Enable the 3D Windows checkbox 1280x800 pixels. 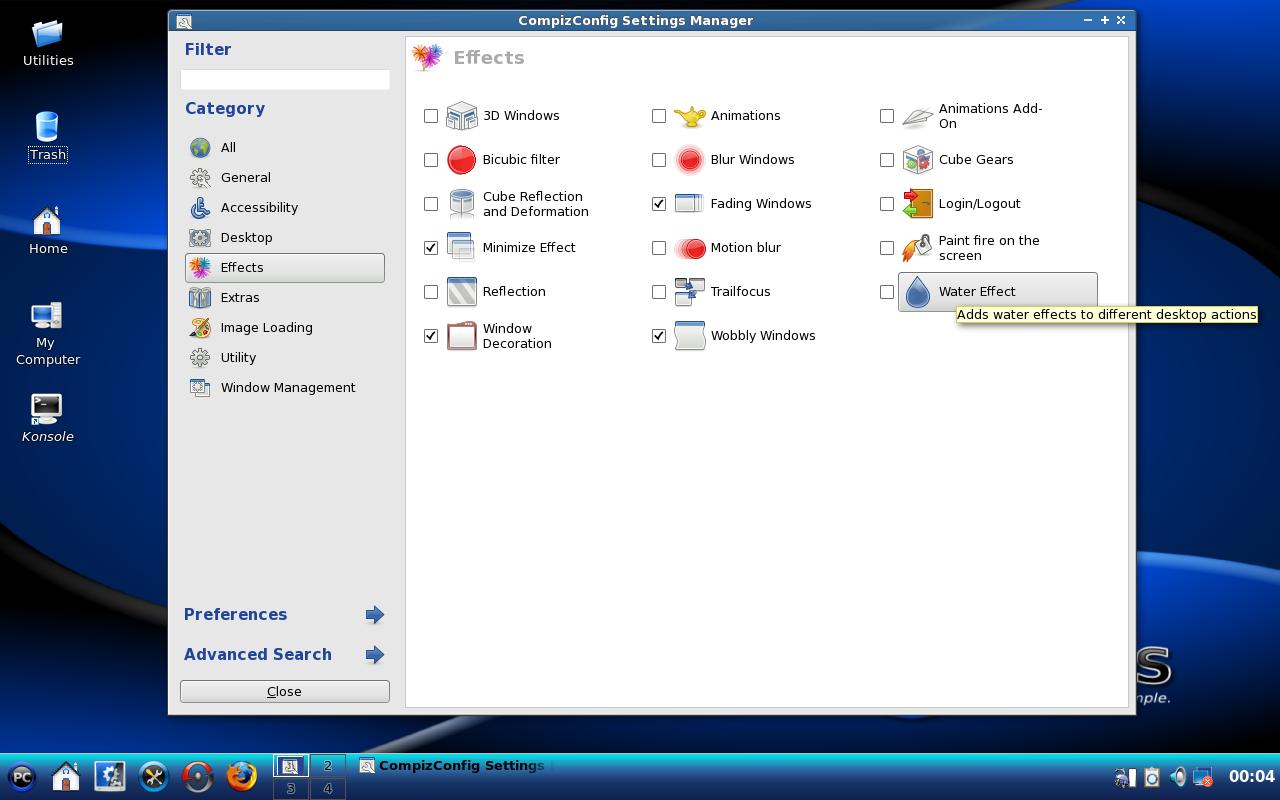click(431, 116)
